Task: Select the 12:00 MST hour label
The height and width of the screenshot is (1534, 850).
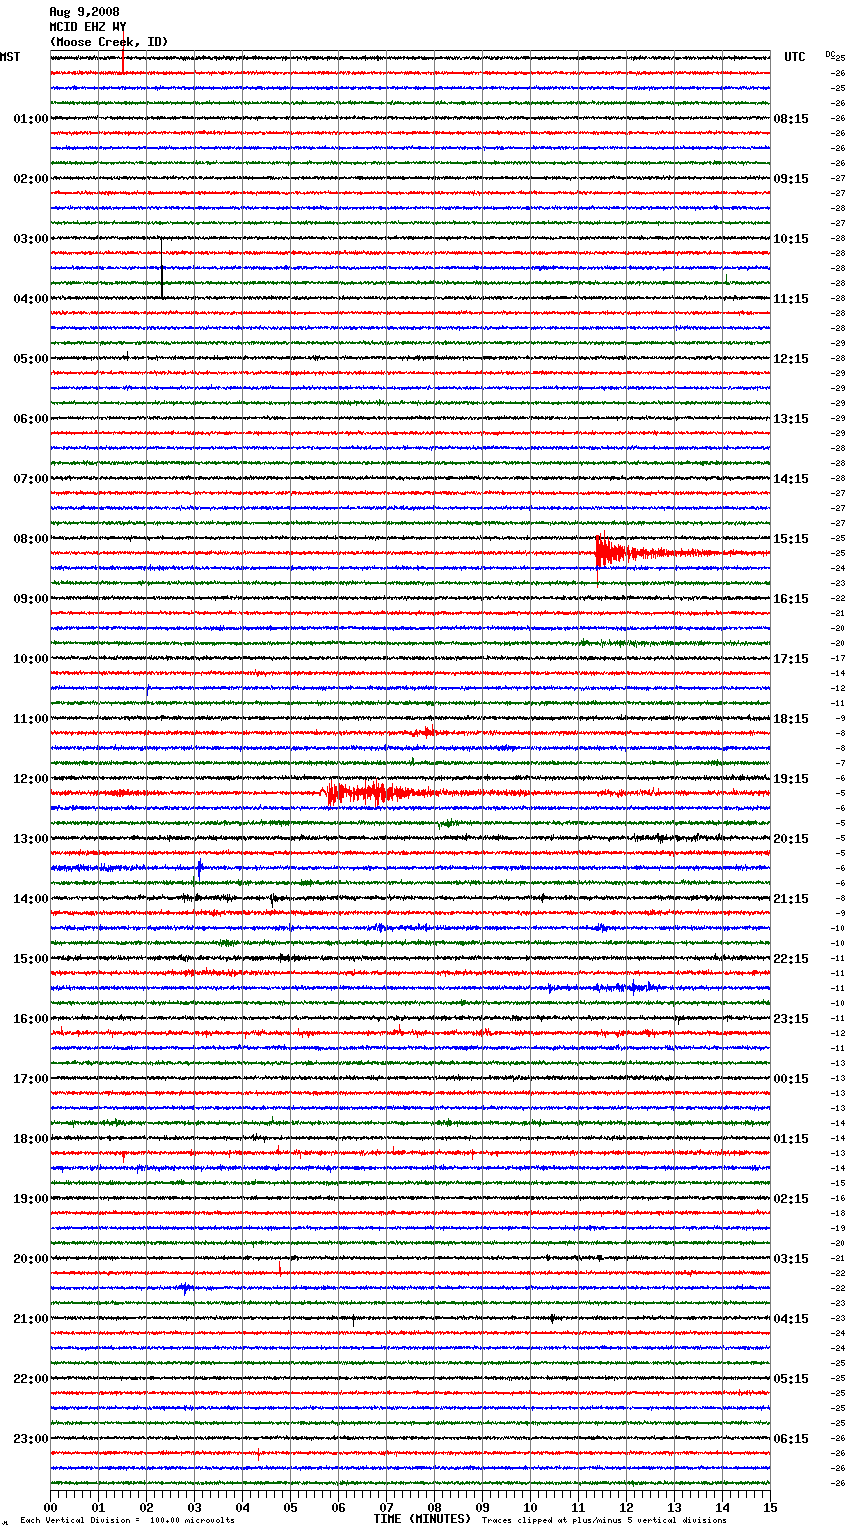Action: click(x=31, y=779)
